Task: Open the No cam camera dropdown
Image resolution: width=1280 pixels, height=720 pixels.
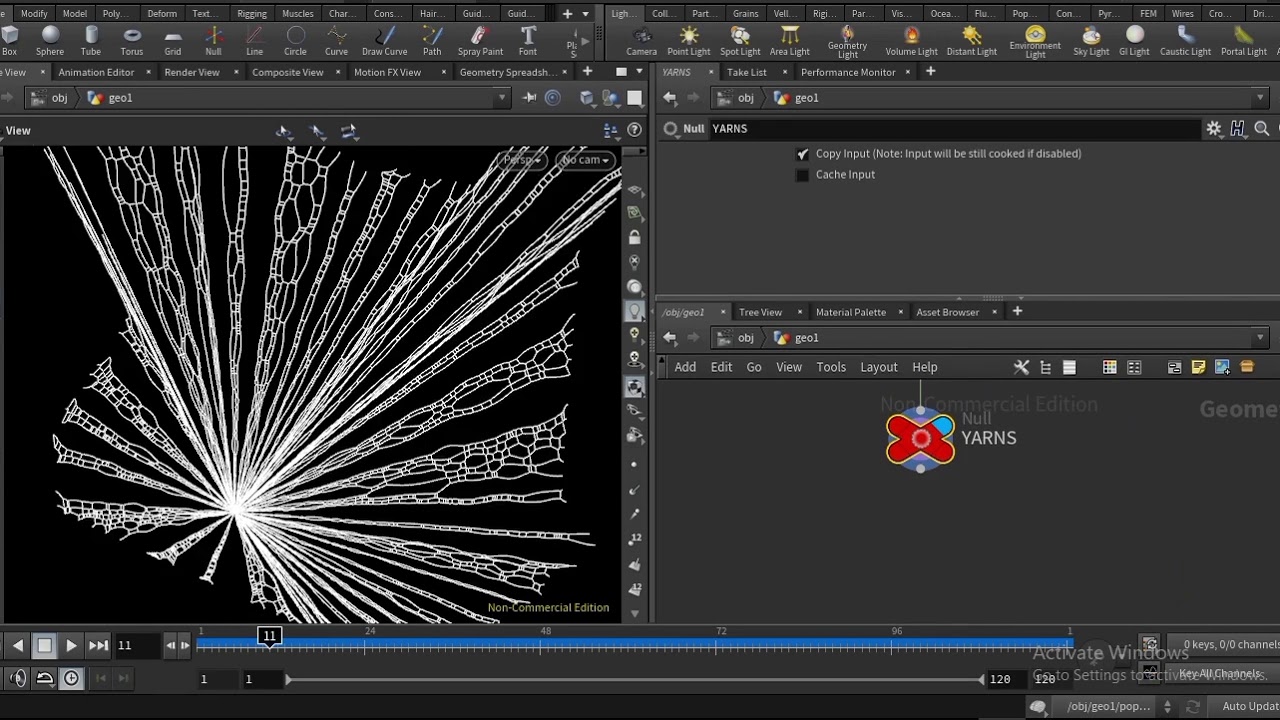Action: (x=585, y=160)
